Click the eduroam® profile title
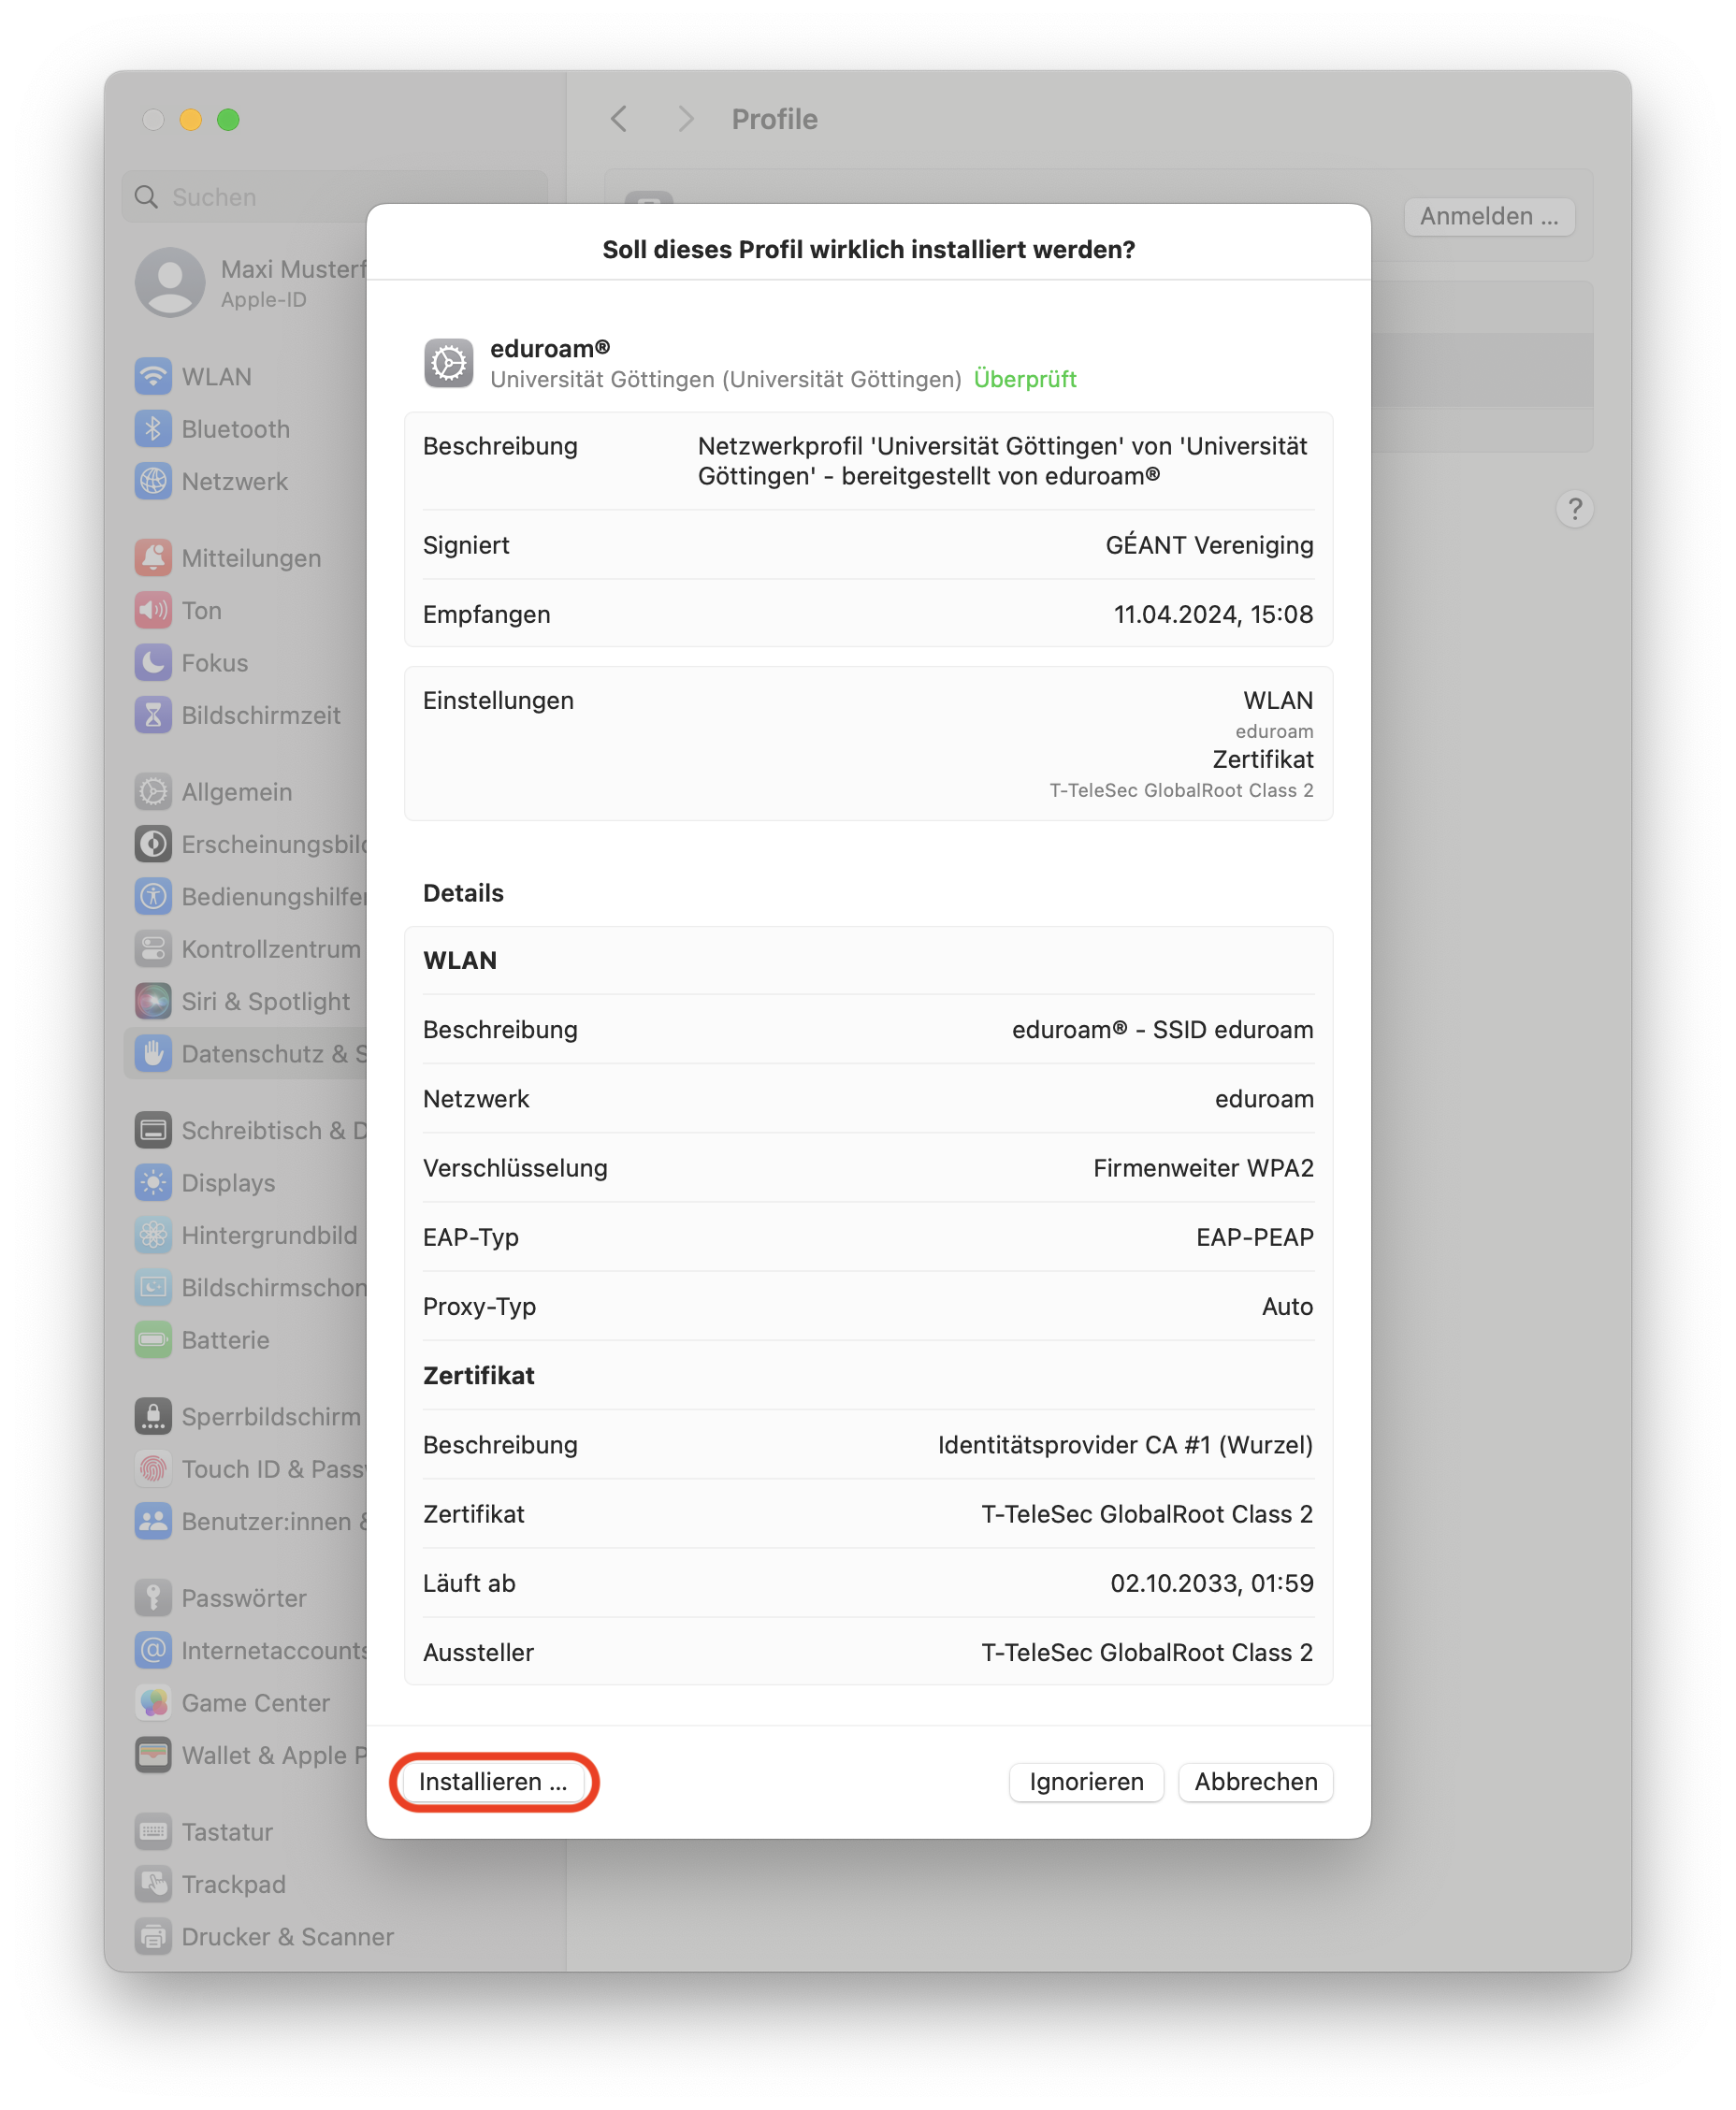The image size is (1736, 2110). point(549,348)
